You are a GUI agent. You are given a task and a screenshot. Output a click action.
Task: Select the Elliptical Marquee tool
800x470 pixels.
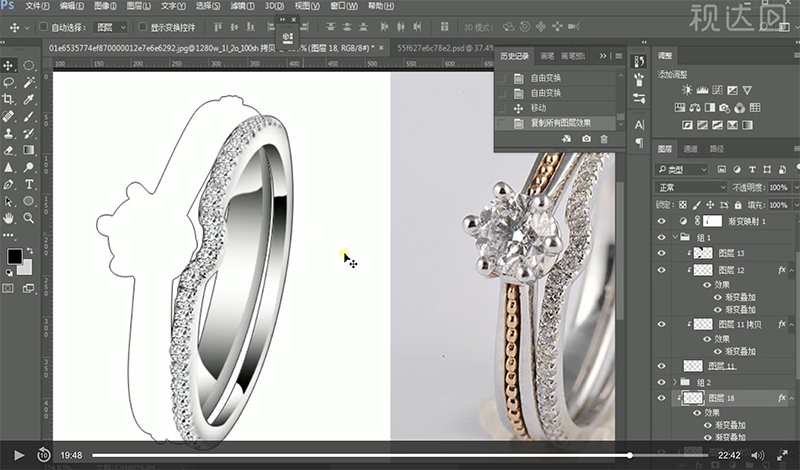pyautogui.click(x=29, y=65)
